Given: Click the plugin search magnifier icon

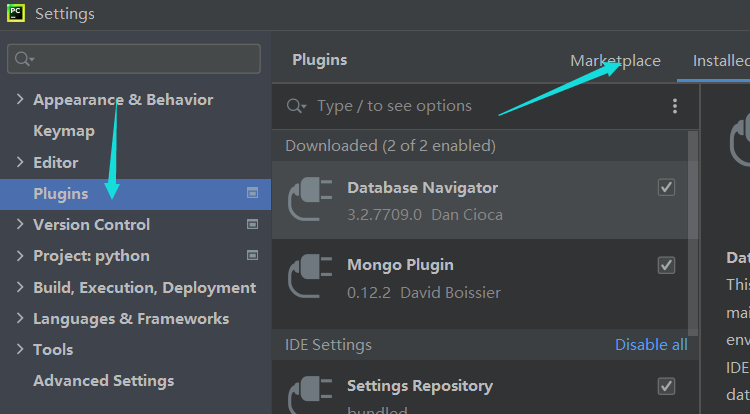Looking at the screenshot, I should [x=296, y=106].
